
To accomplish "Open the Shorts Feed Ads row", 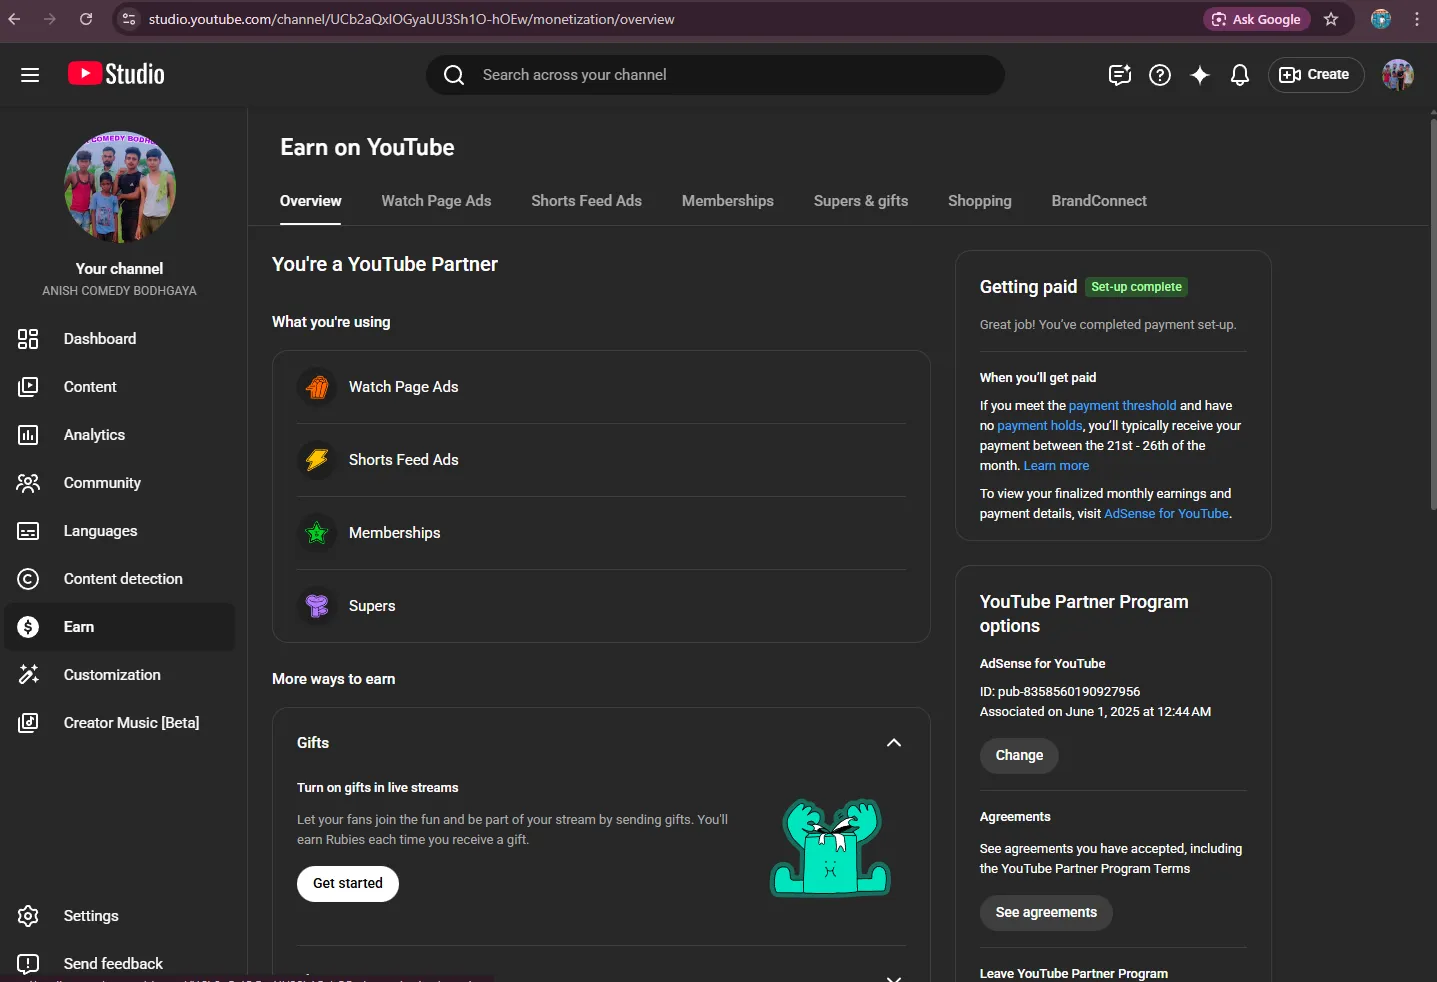I will click(x=601, y=460).
